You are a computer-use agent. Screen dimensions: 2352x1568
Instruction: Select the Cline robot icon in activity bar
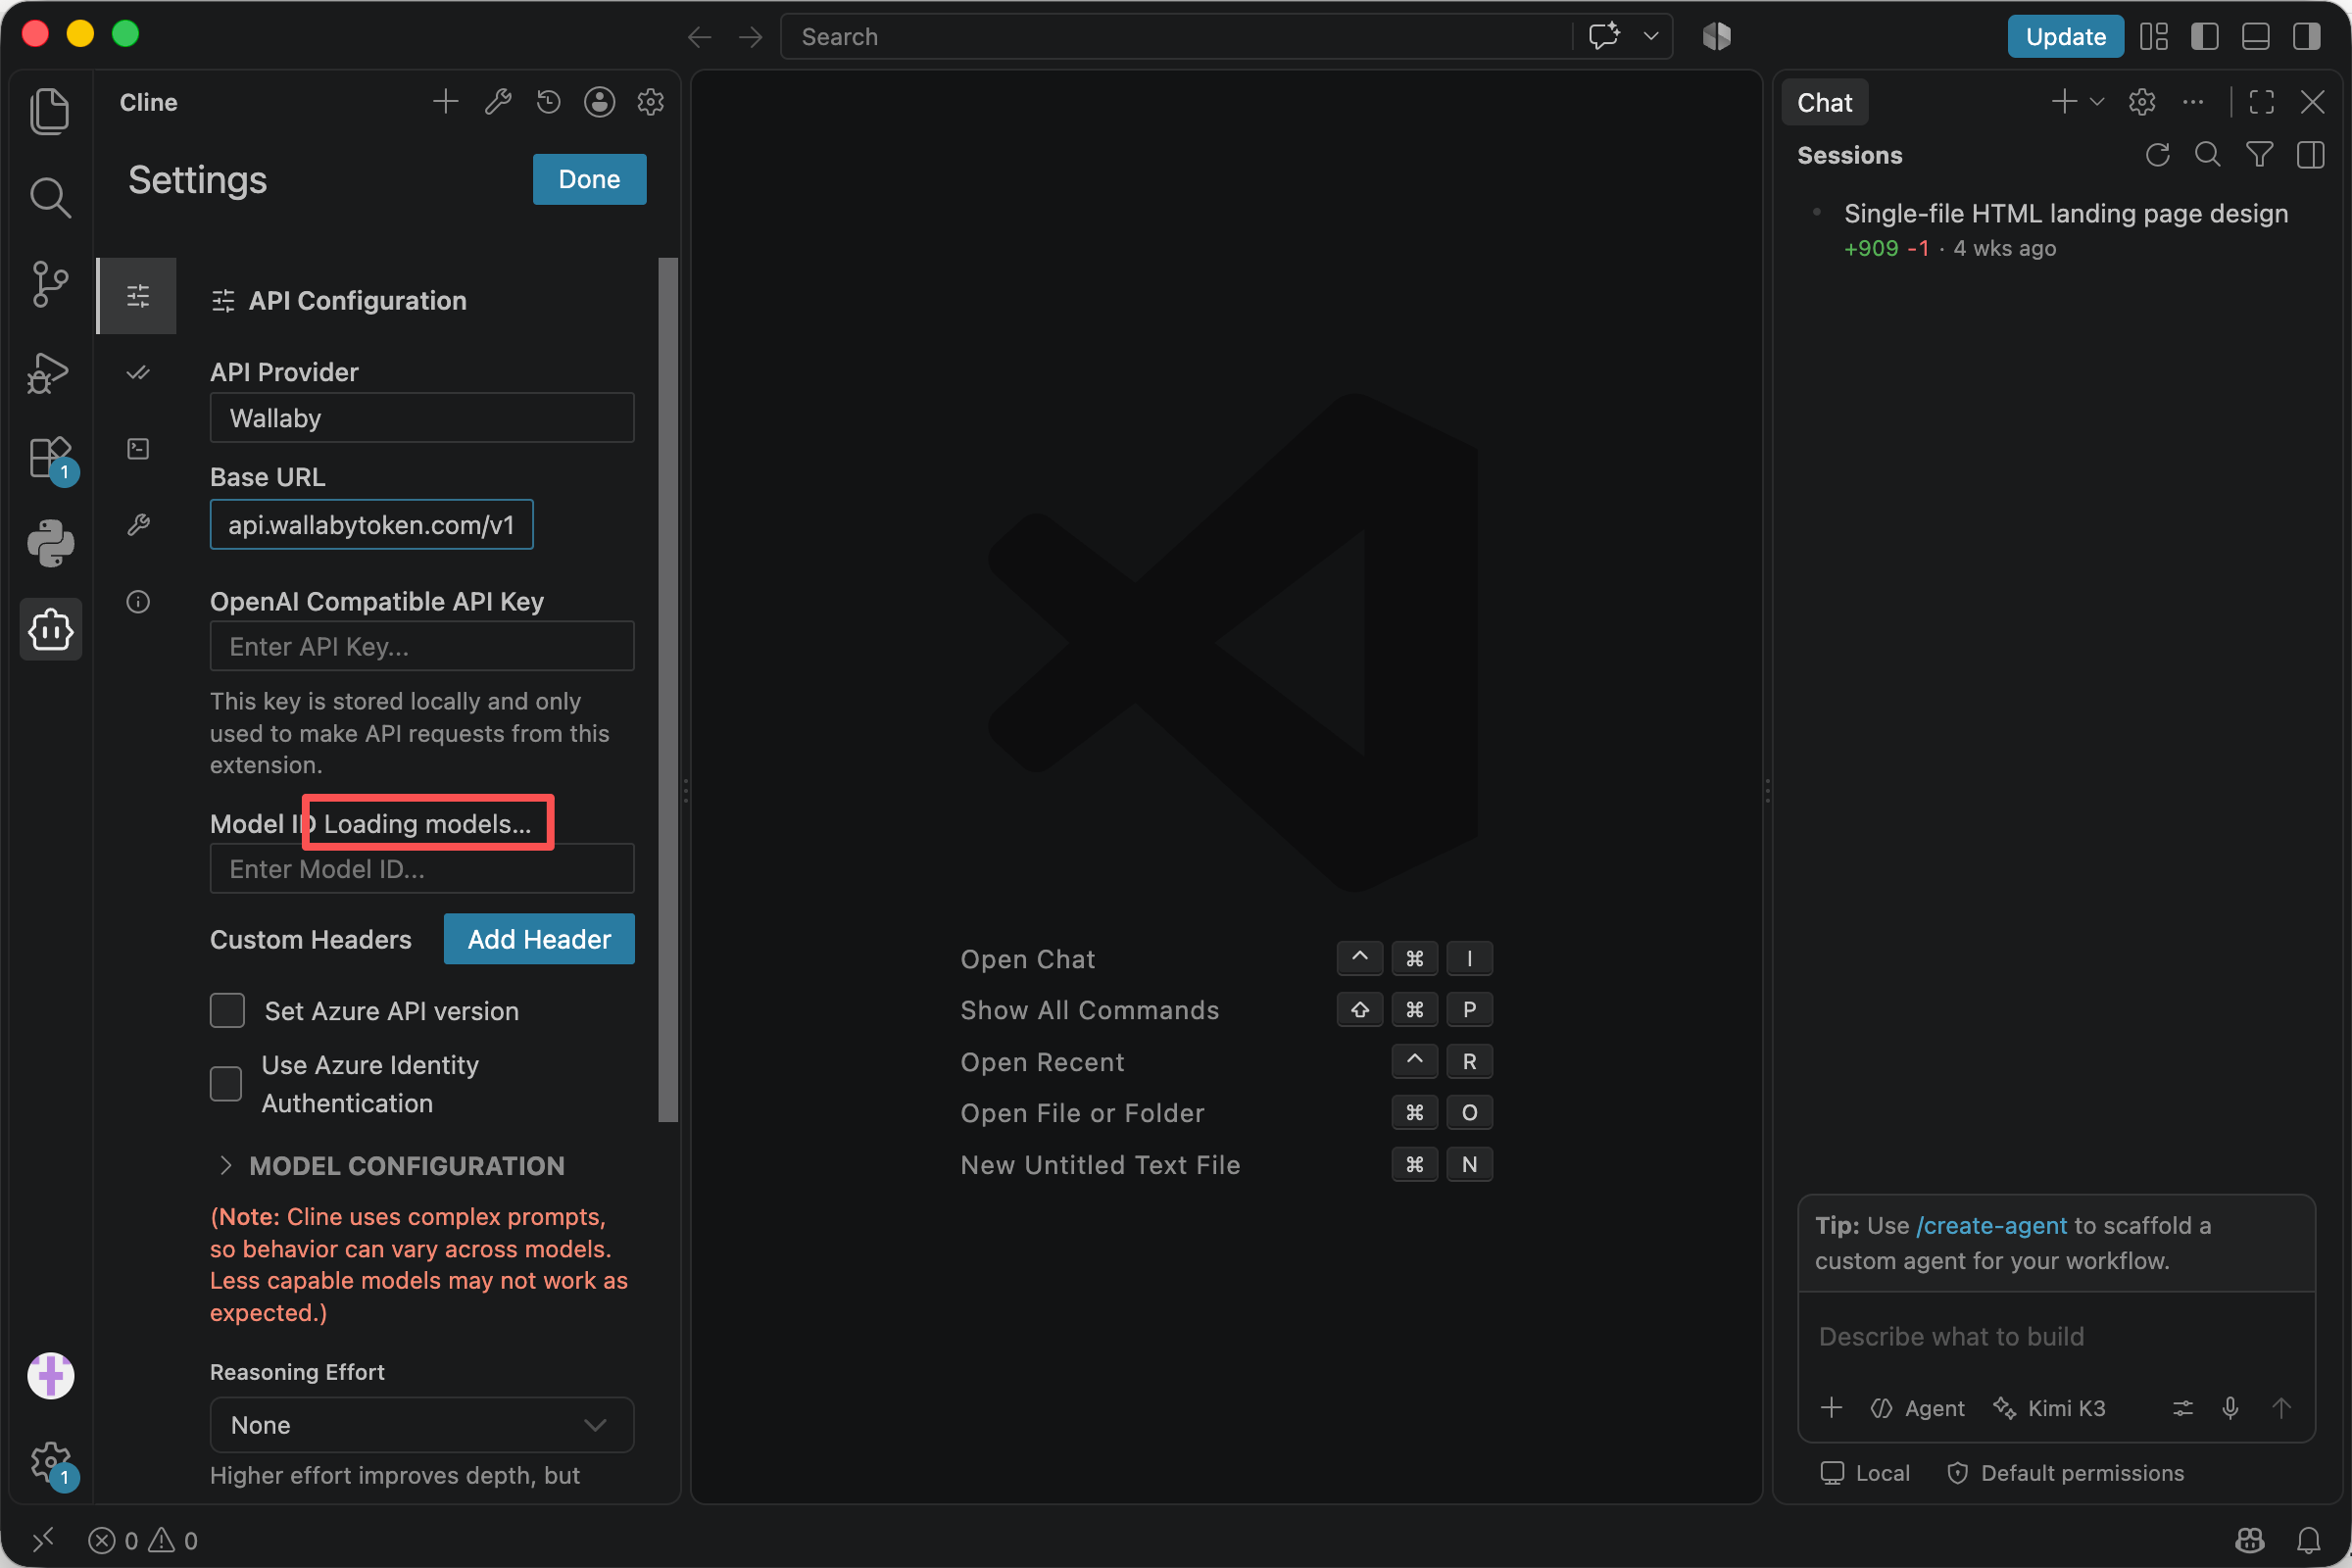point(50,630)
